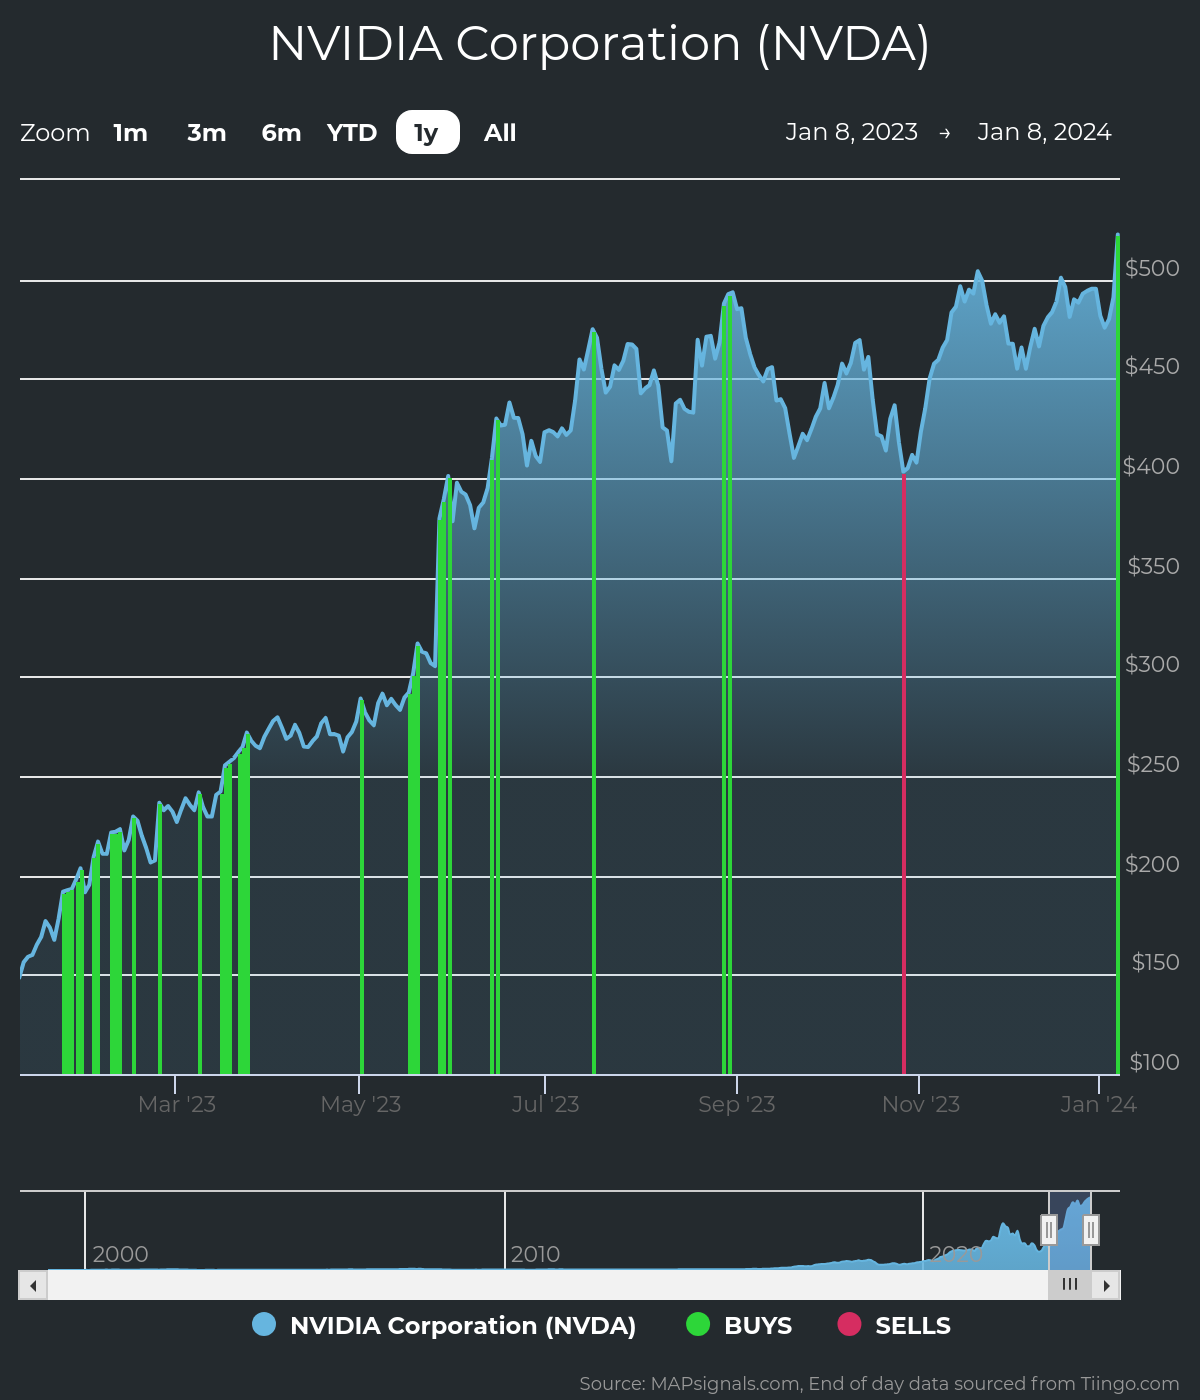Click the Sep '23 date axis label
Image resolution: width=1200 pixels, height=1400 pixels.
737,1104
